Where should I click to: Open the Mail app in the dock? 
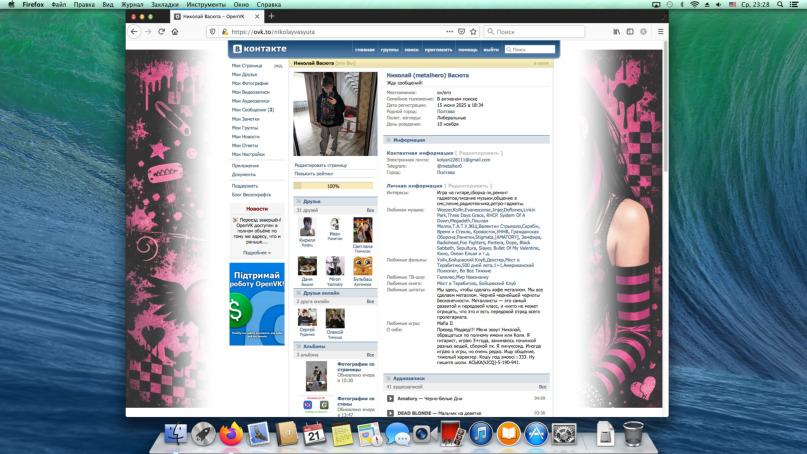pos(258,433)
